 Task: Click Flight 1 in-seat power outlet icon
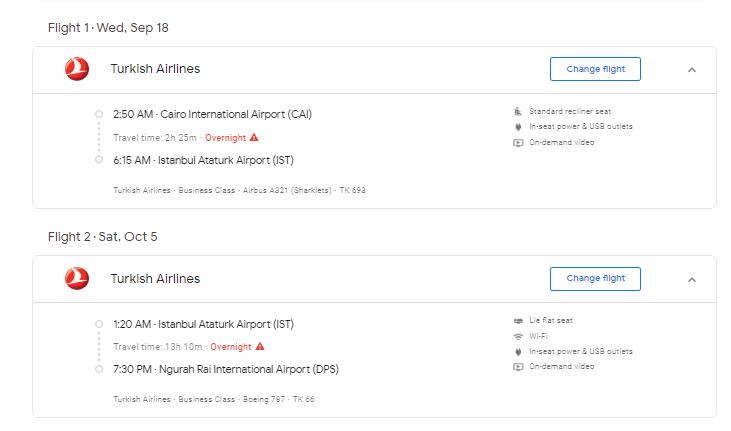[517, 127]
